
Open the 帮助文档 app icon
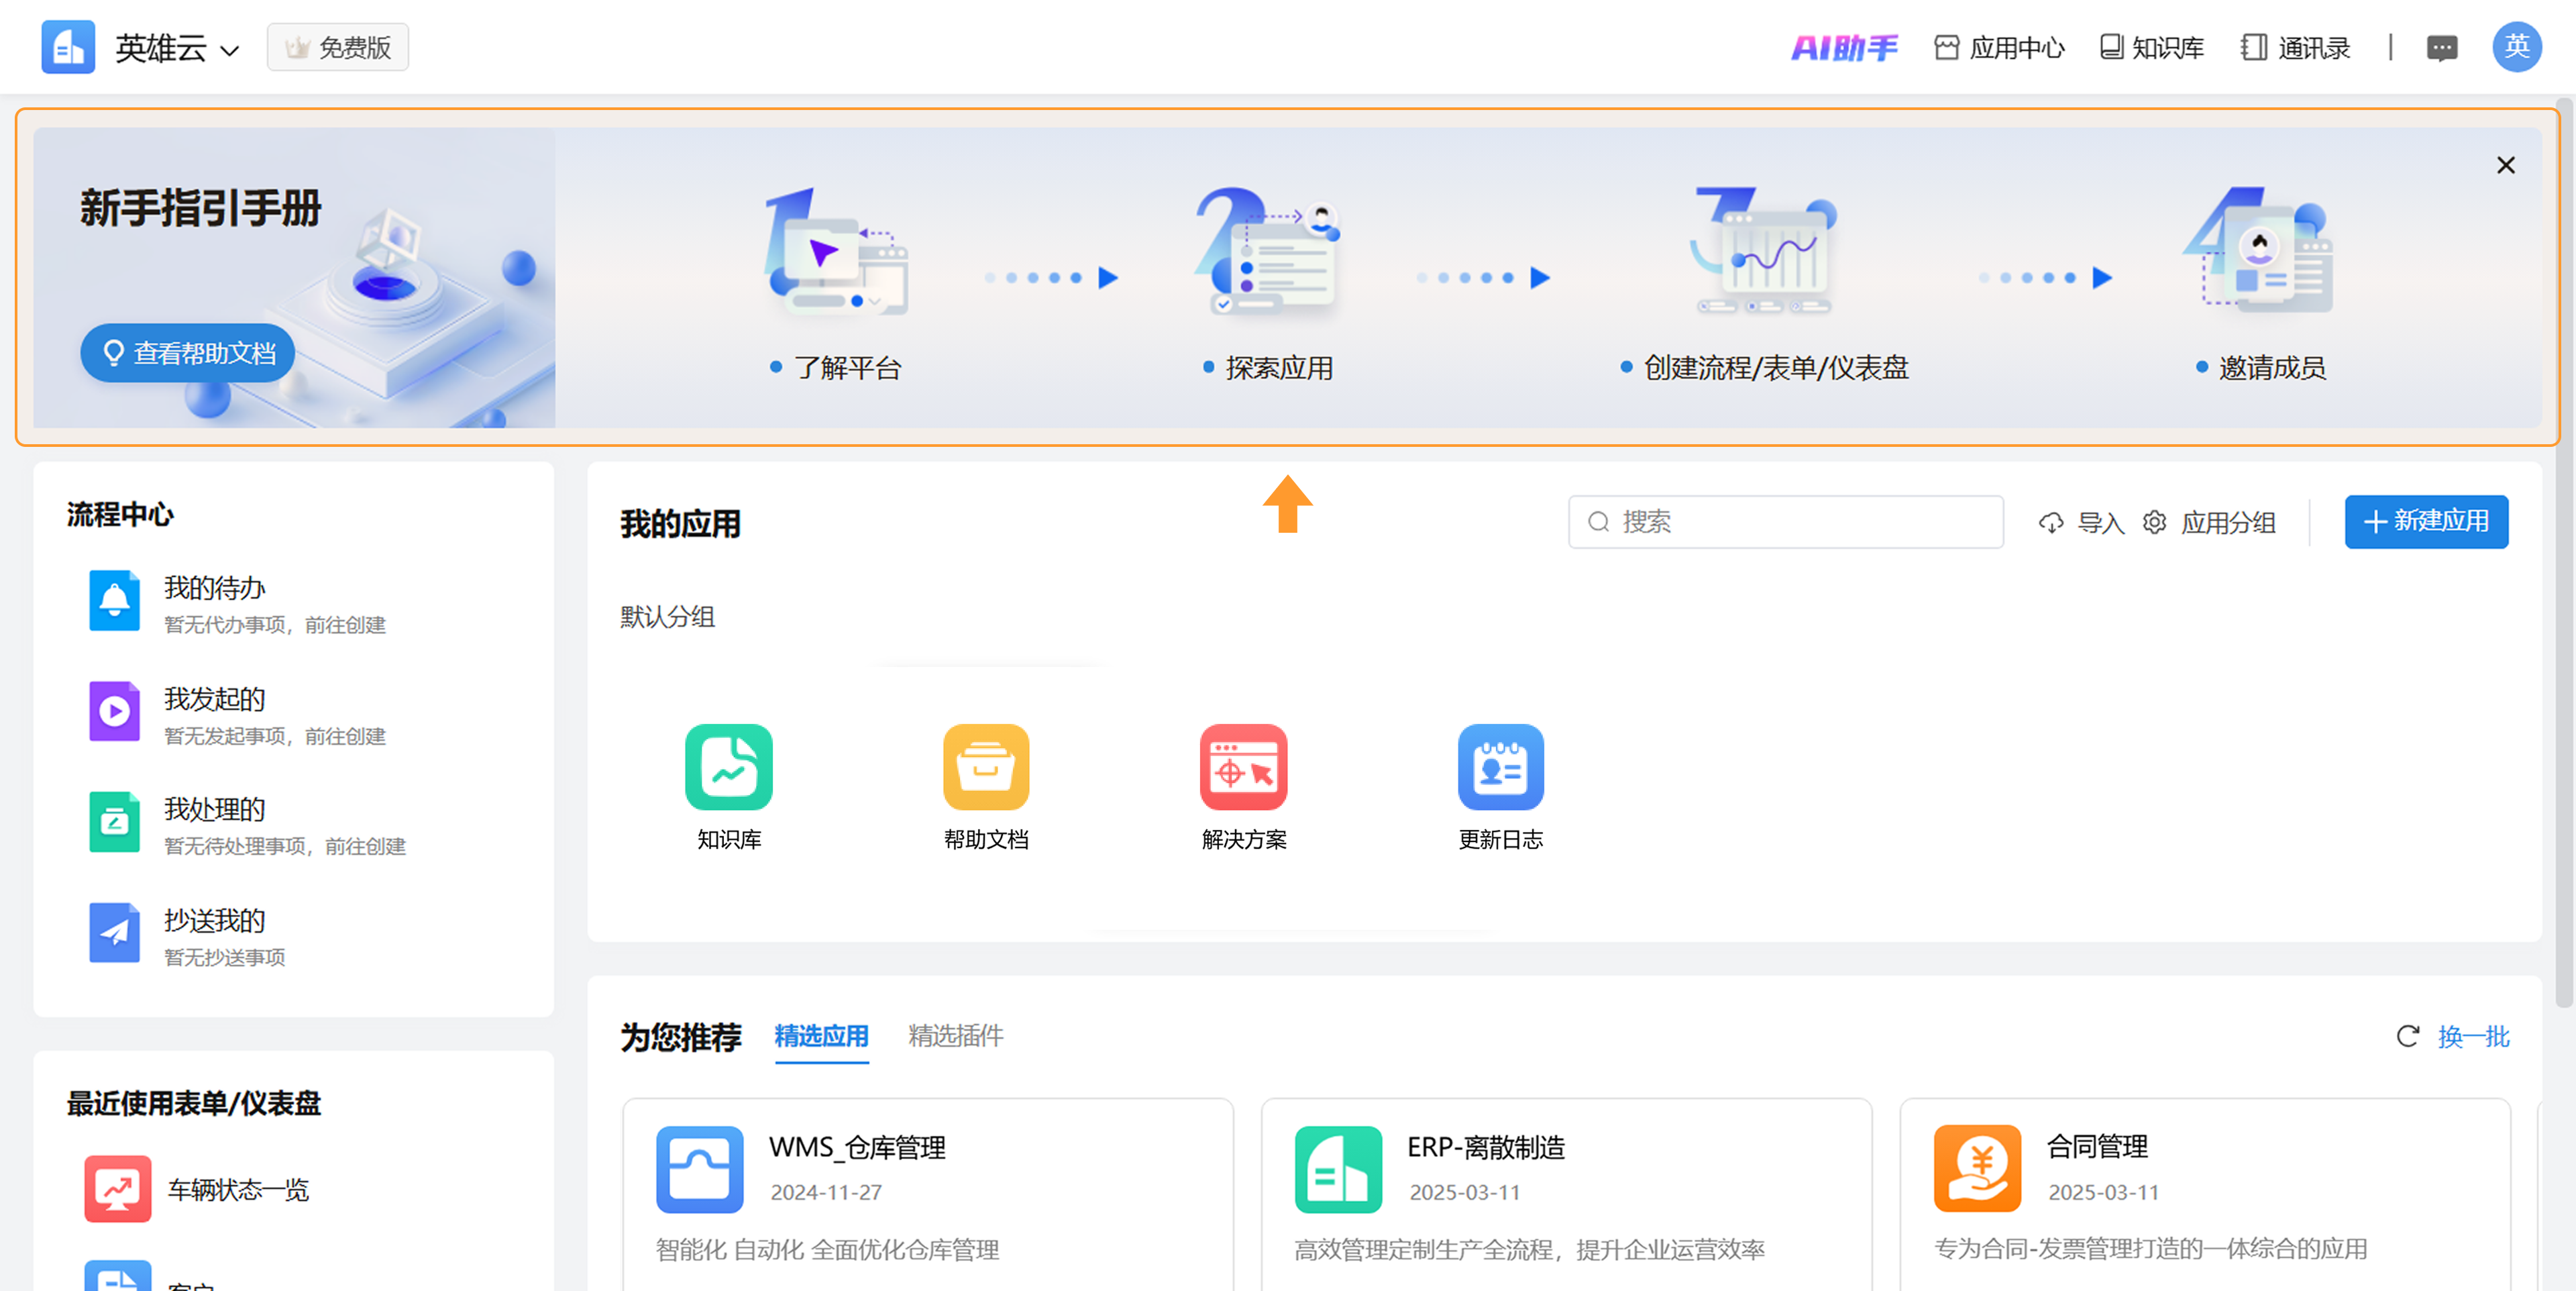coord(985,767)
